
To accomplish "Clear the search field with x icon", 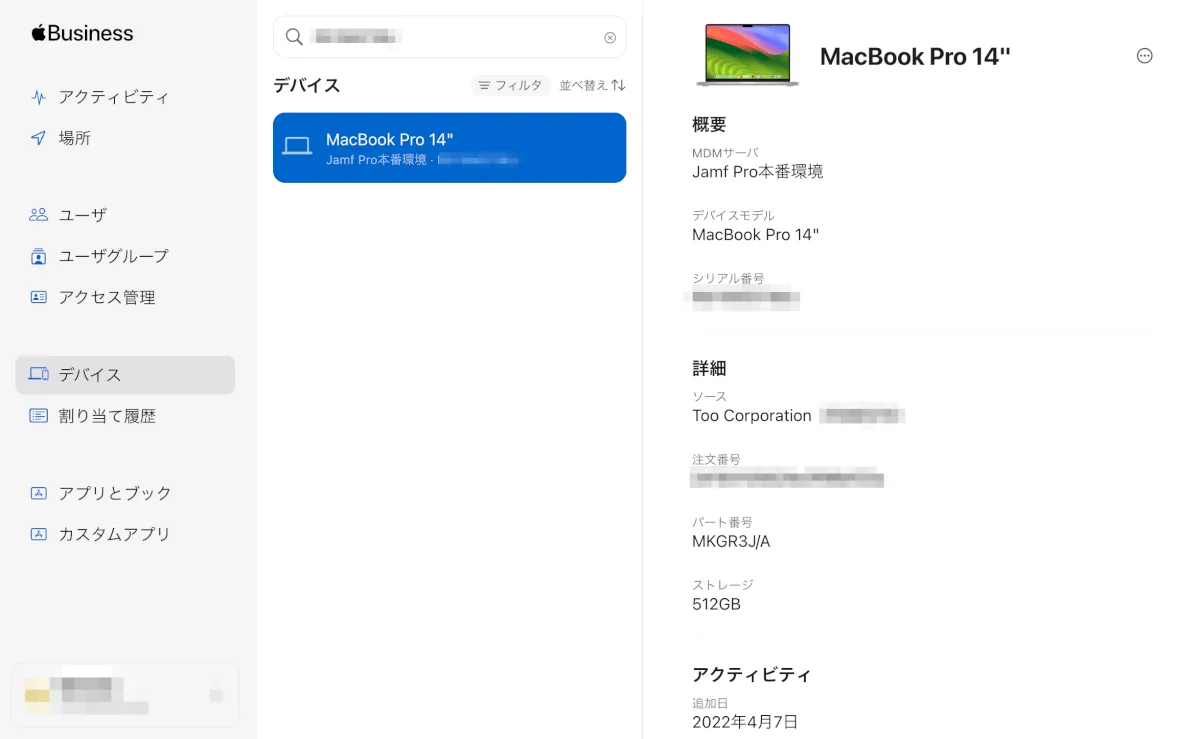I will 610,37.
